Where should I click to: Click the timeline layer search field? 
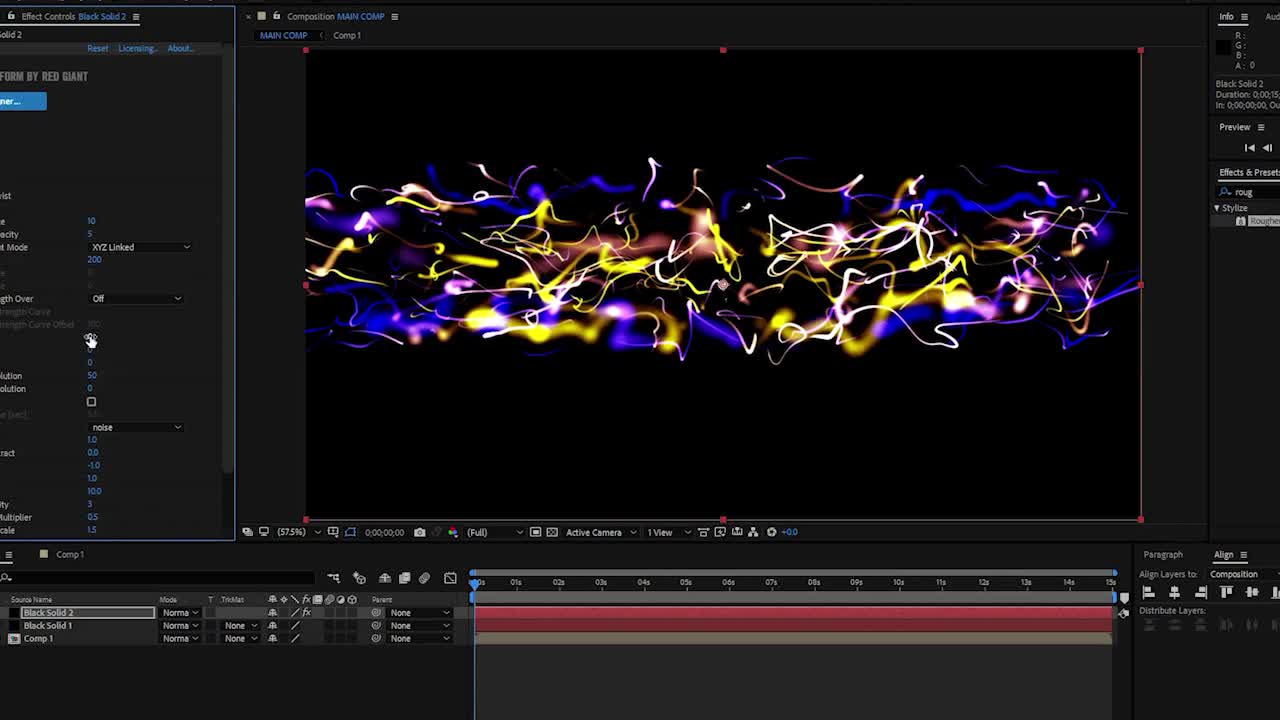157,578
